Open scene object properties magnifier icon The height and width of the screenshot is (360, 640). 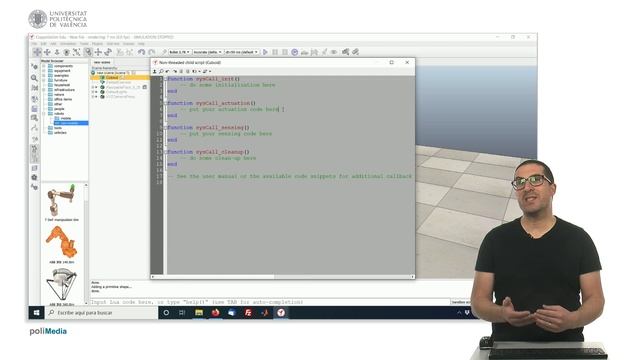coord(34,78)
